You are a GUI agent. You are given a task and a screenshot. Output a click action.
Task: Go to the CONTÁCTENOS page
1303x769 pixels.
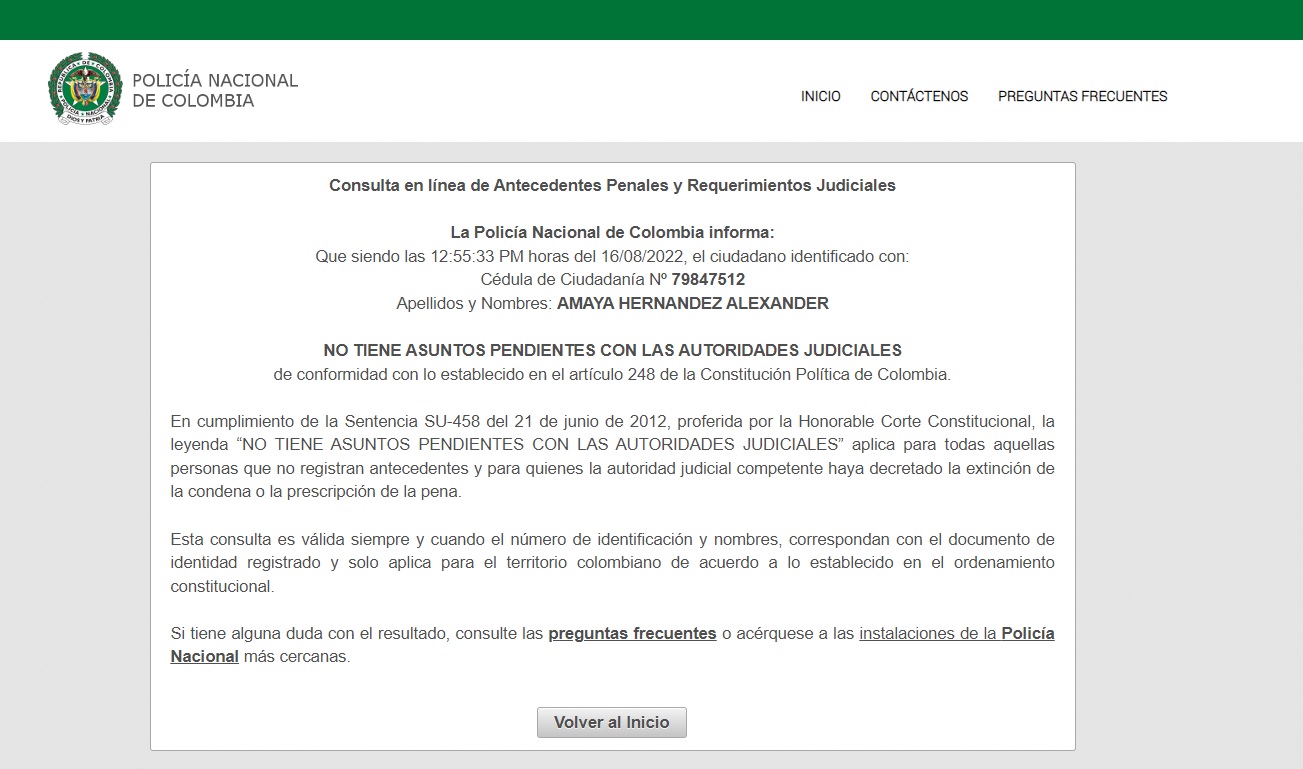(x=919, y=97)
